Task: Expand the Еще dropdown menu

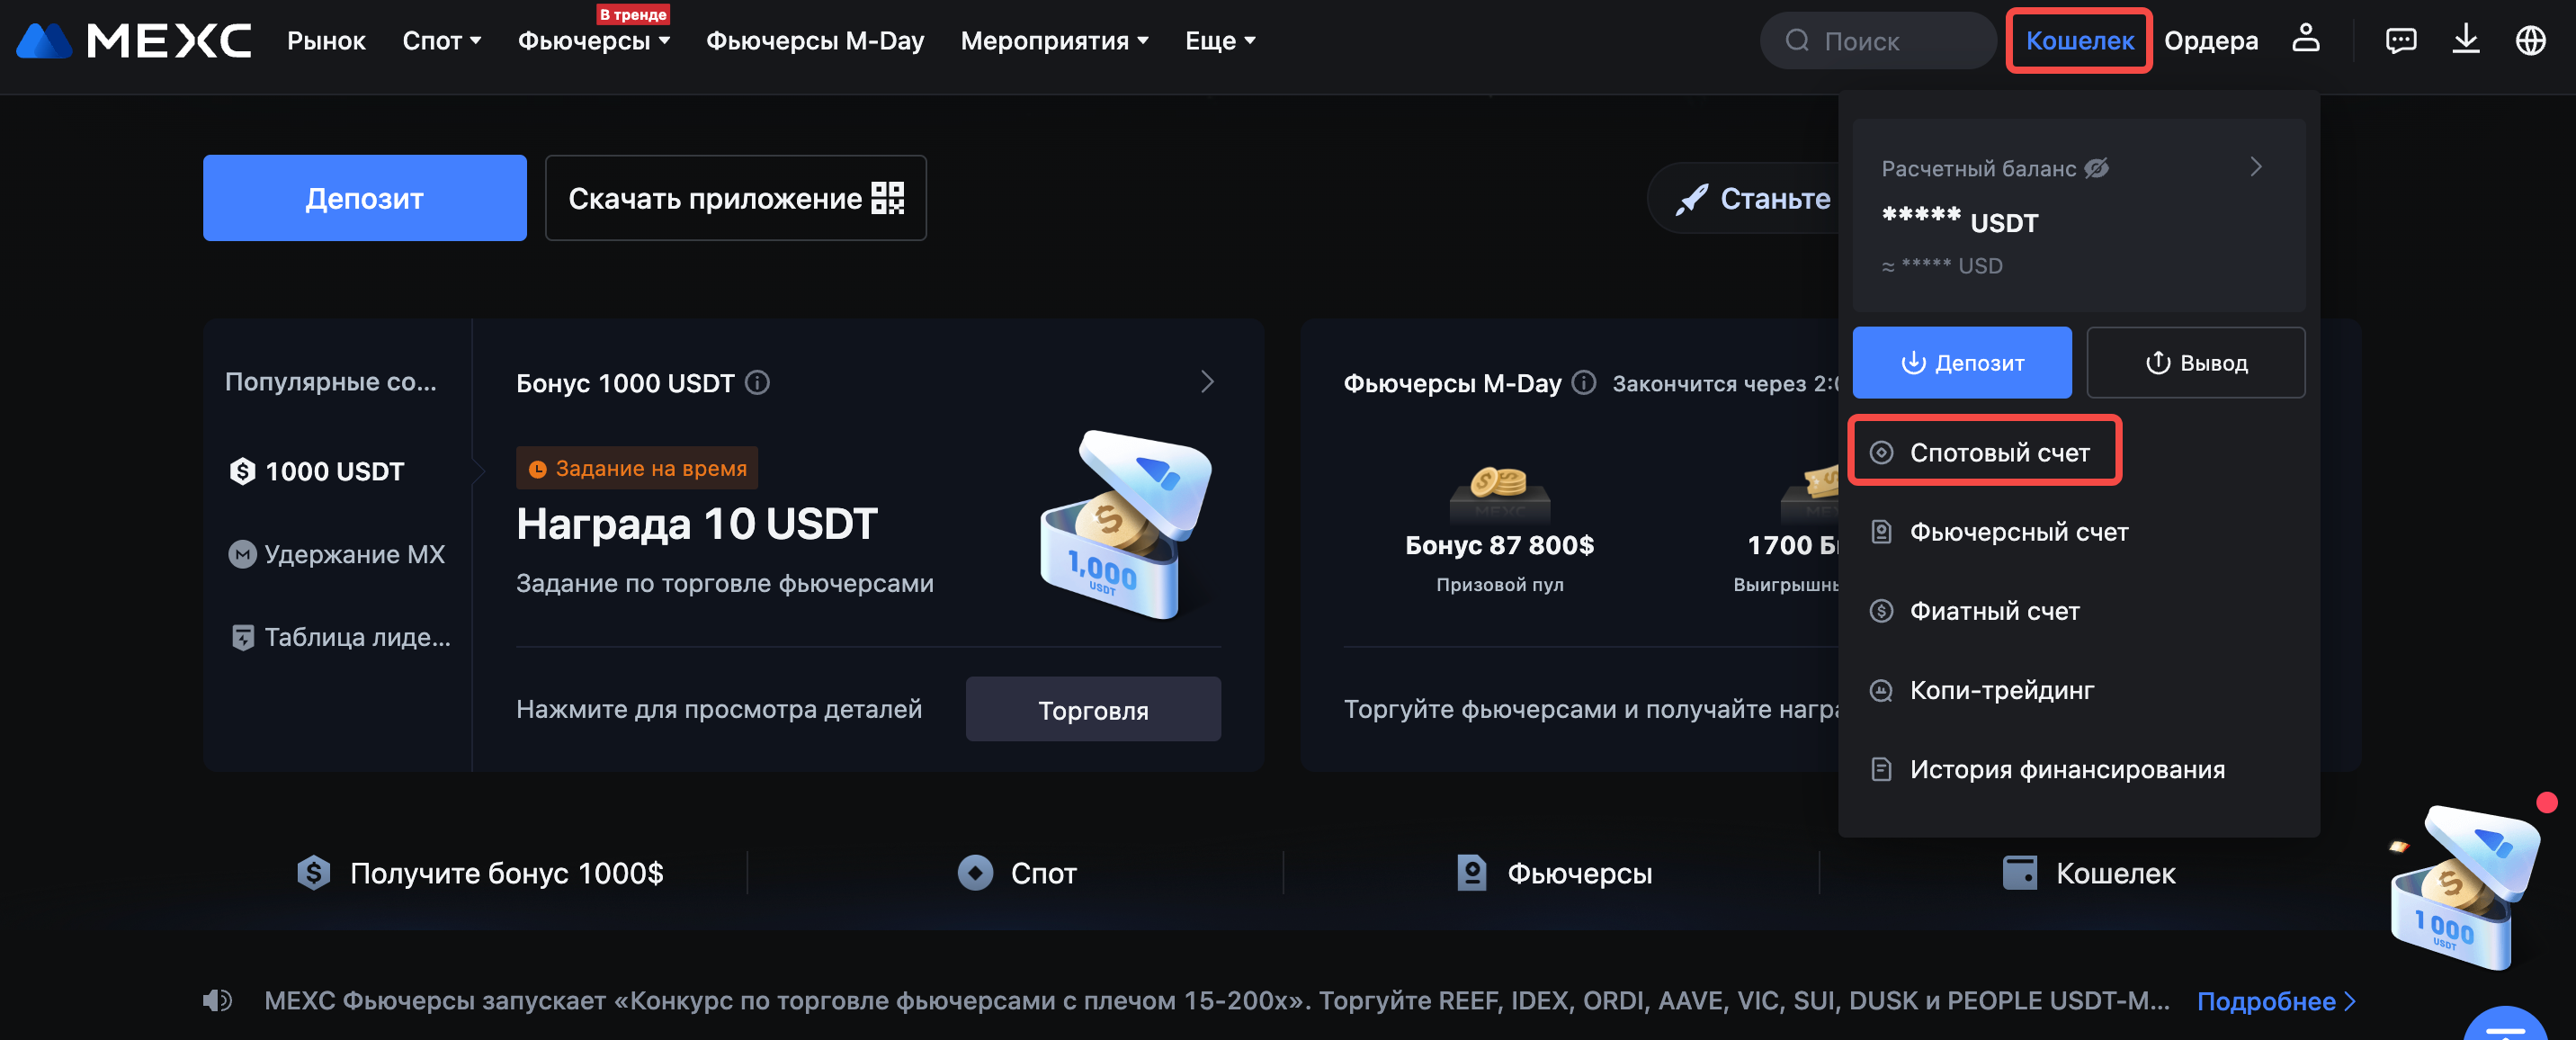Action: [x=1220, y=41]
